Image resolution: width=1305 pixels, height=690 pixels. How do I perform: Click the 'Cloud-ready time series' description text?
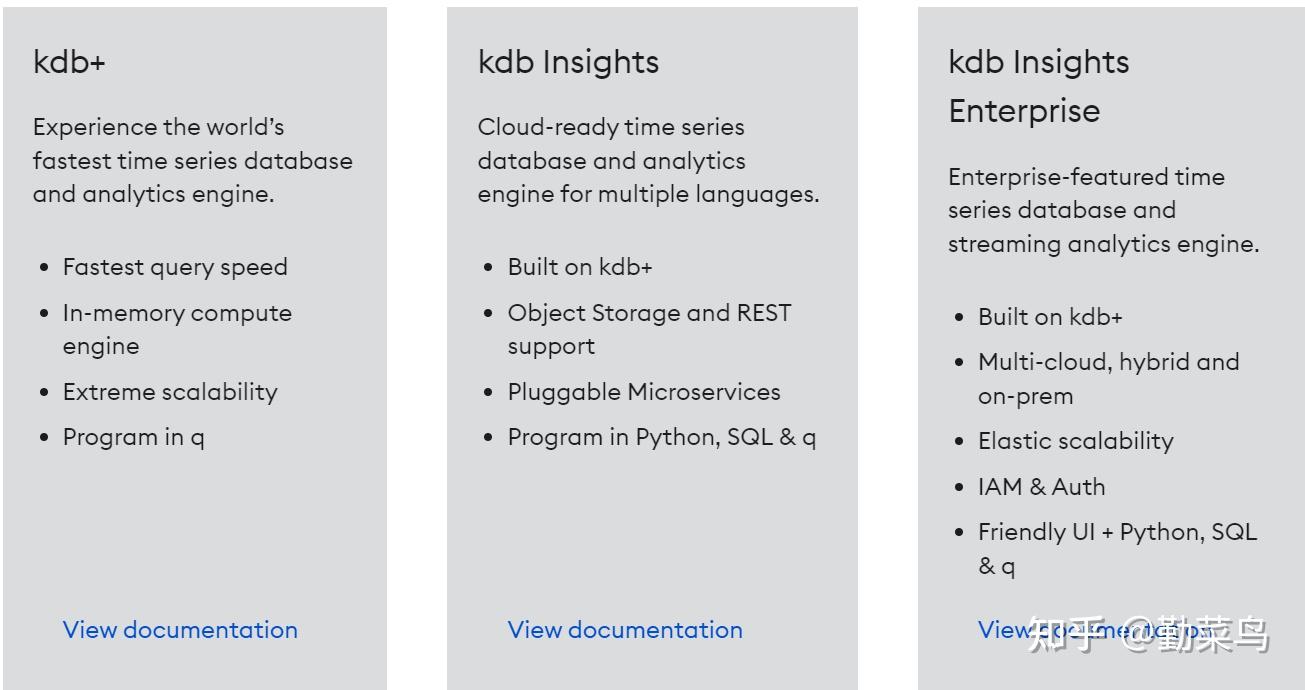pyautogui.click(x=648, y=160)
